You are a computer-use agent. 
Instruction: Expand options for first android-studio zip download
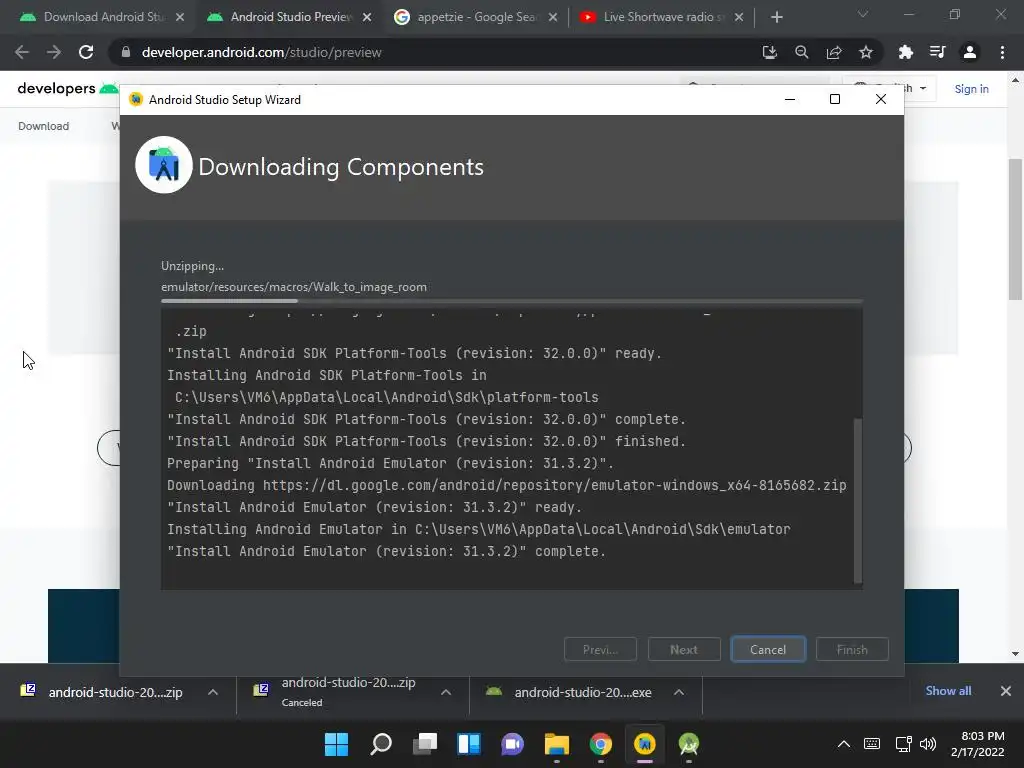pyautogui.click(x=212, y=692)
